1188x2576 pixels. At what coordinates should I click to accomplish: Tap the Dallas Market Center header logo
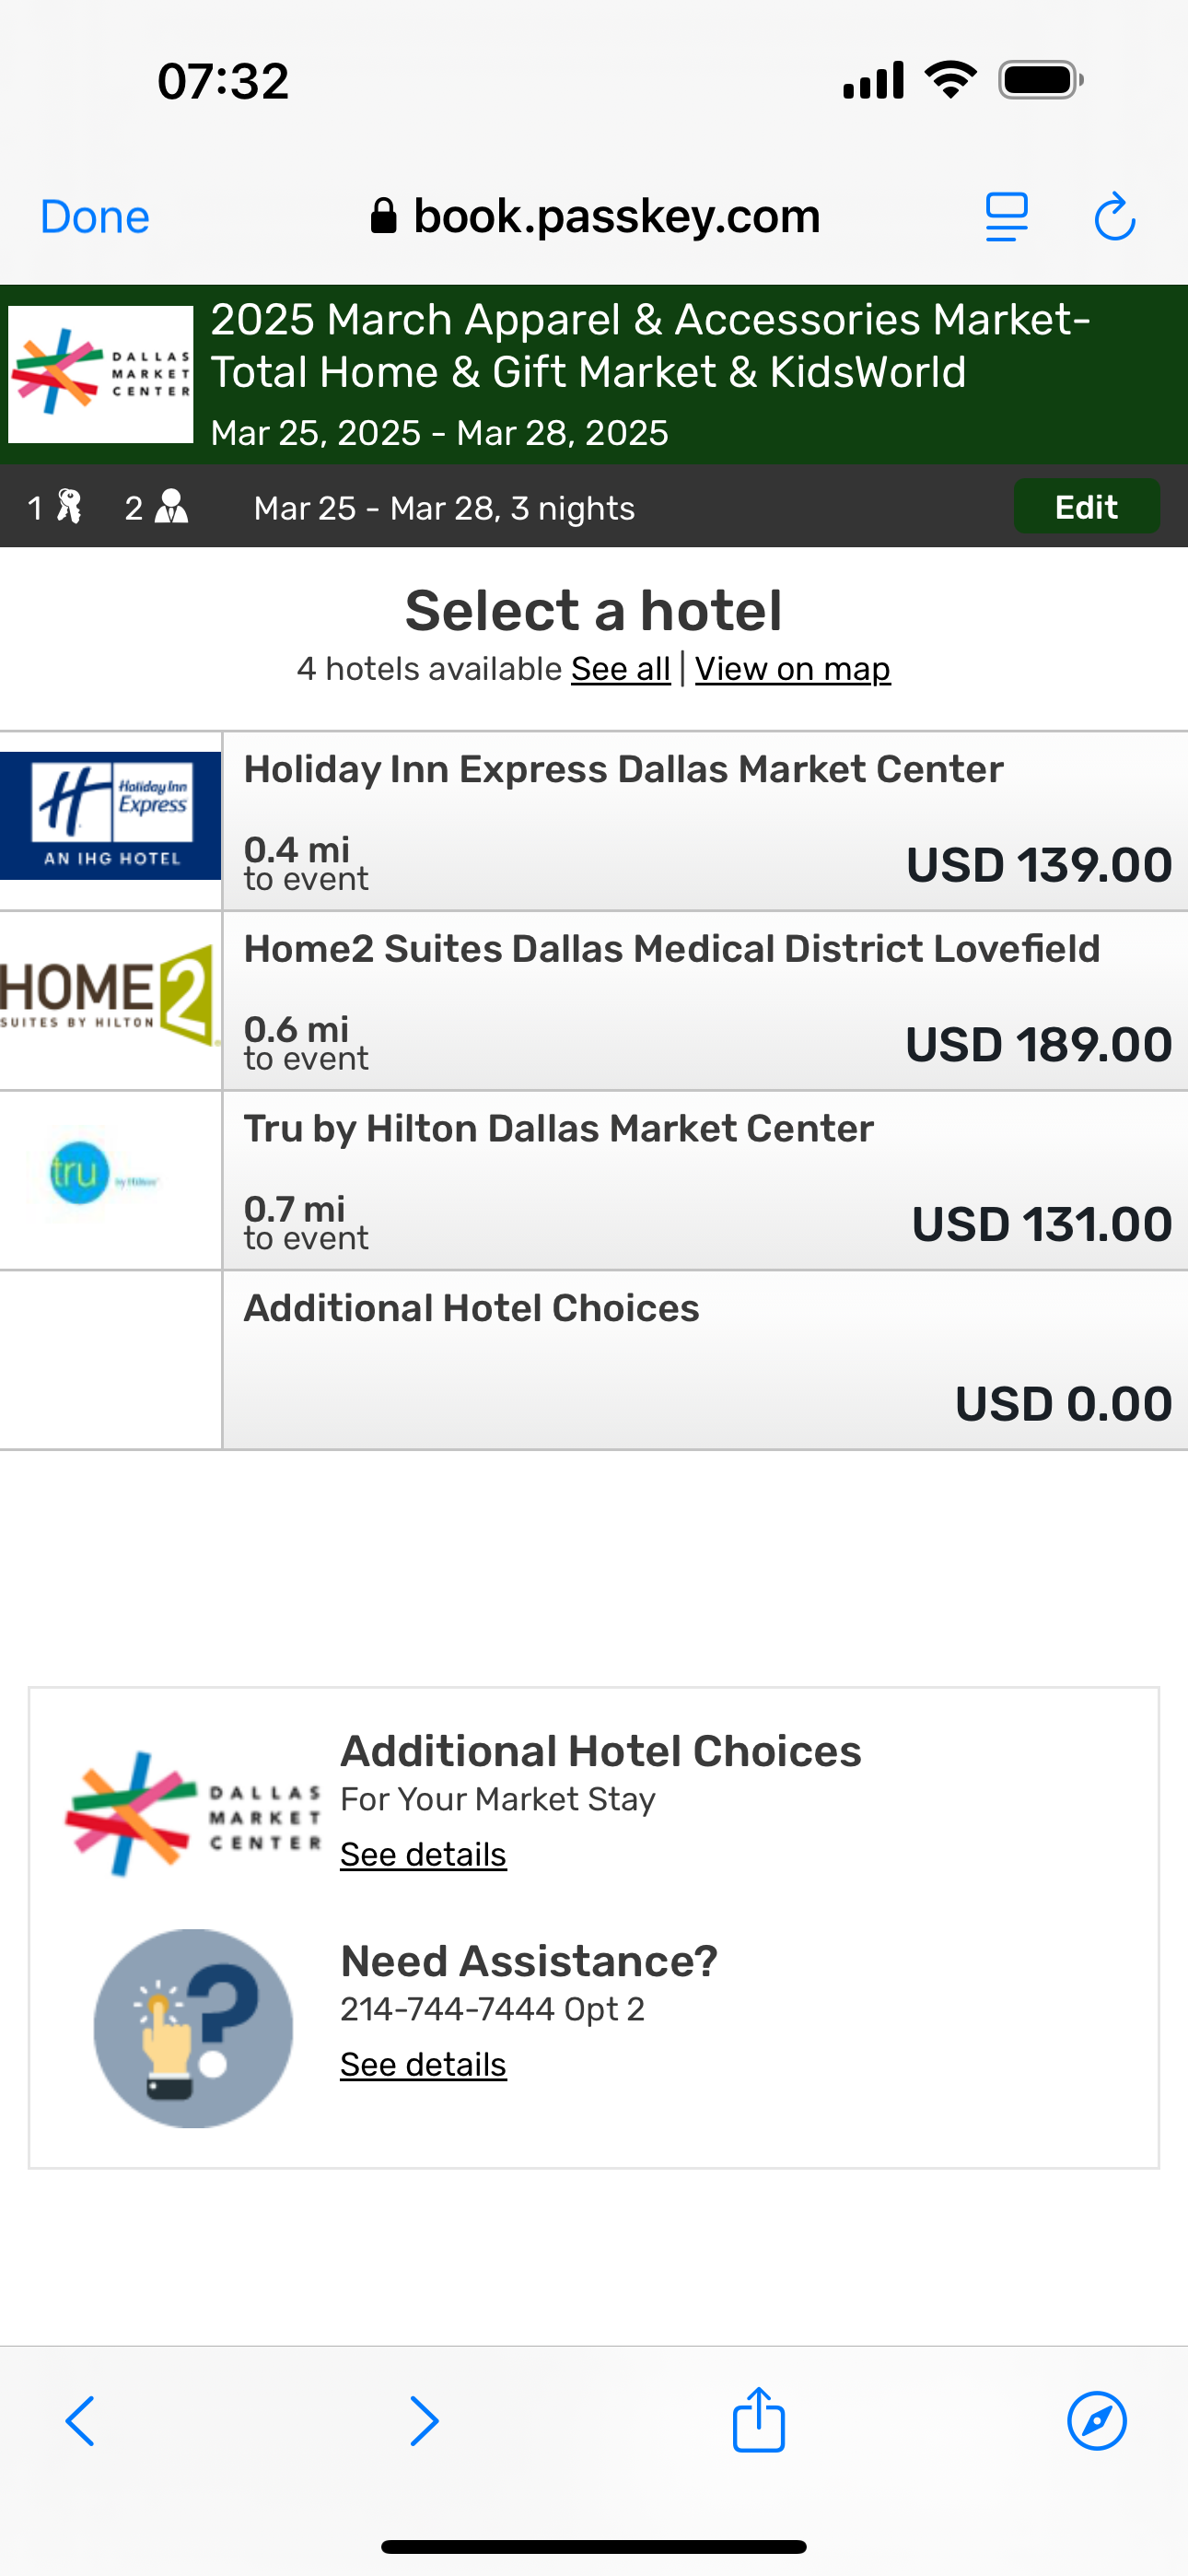tap(101, 375)
